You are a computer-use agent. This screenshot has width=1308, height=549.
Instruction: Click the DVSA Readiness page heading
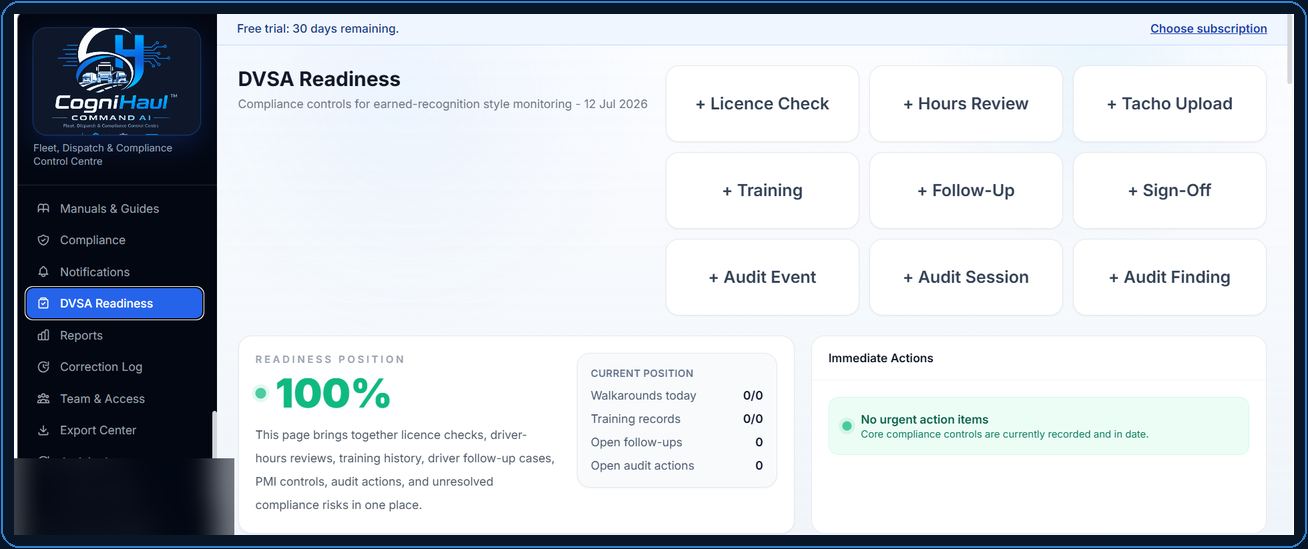point(319,79)
